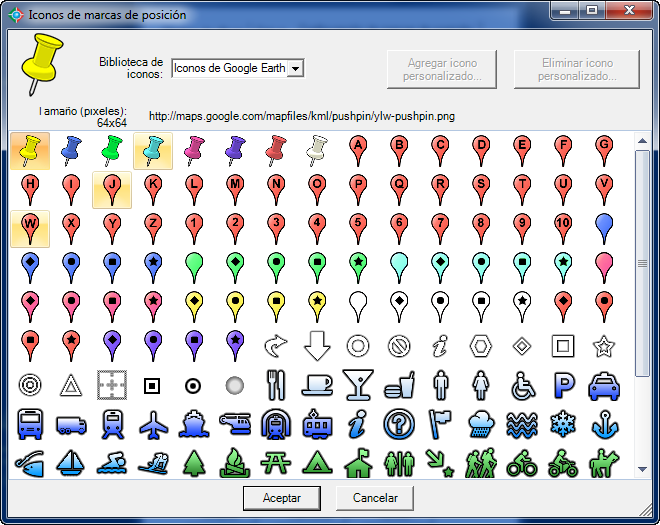Select the red marker labeled M

[235, 190]
